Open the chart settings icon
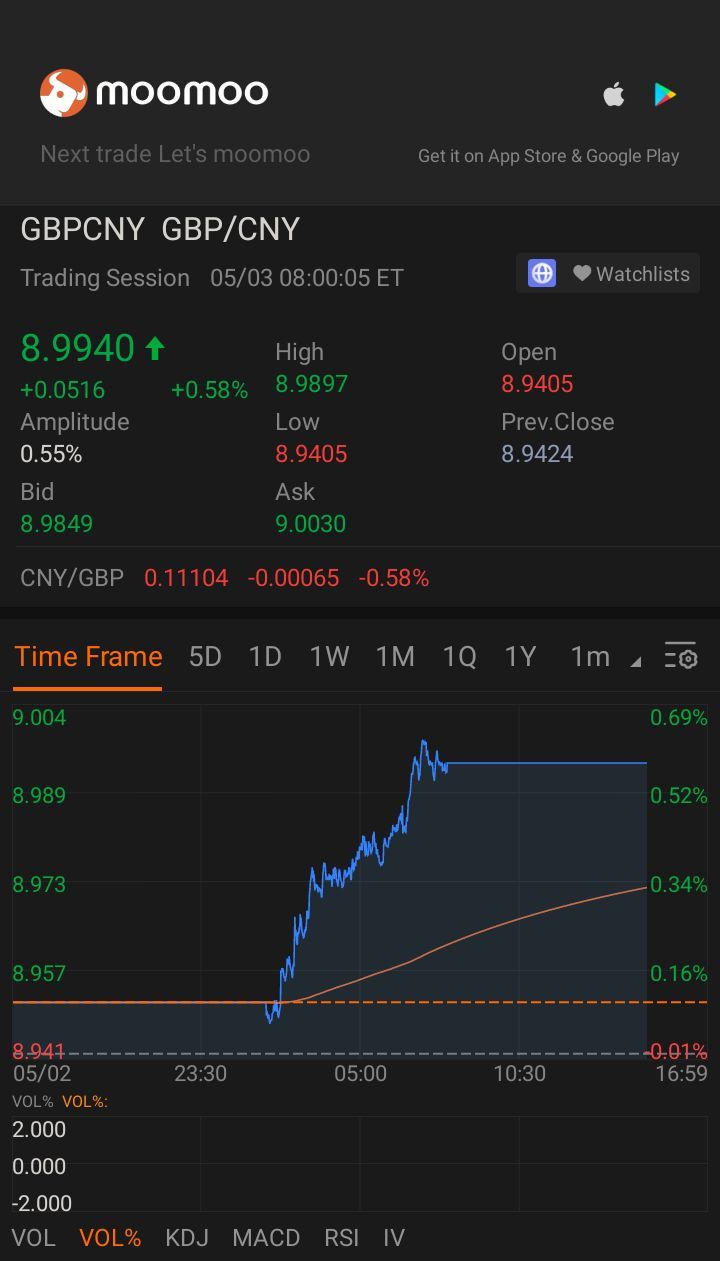This screenshot has height=1261, width=720. [x=681, y=656]
